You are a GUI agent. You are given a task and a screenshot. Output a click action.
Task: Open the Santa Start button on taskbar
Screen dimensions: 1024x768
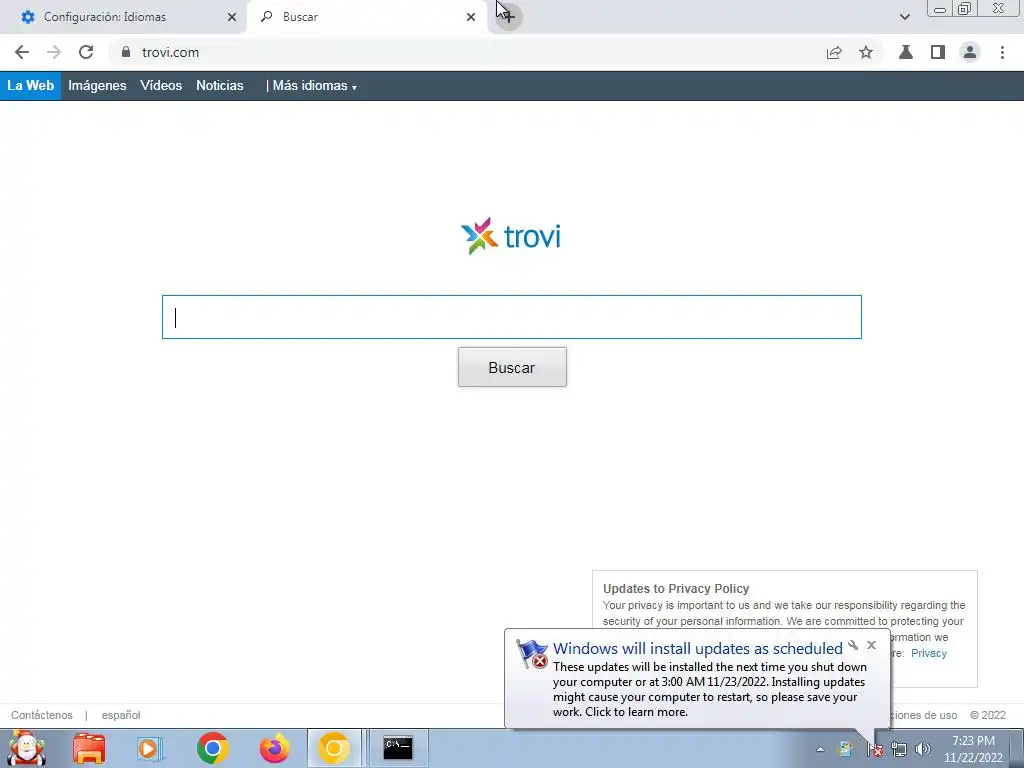[26, 748]
